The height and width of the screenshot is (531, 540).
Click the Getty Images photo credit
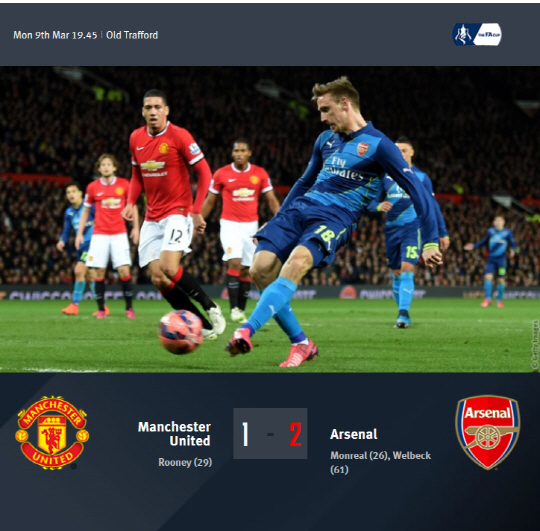coord(535,345)
